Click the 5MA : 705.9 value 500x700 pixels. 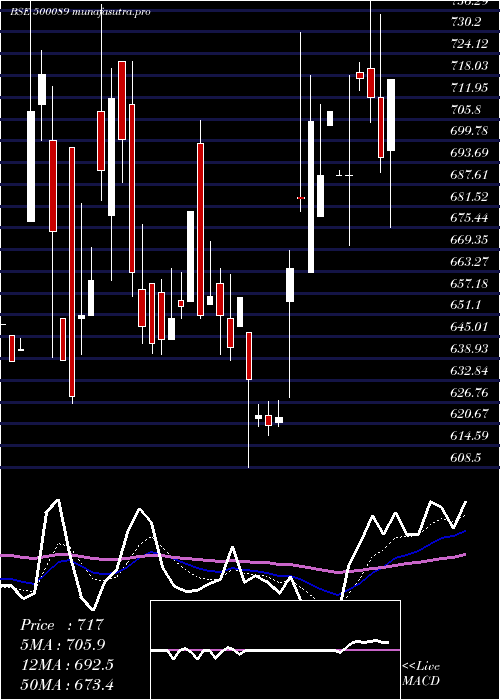pos(62,645)
